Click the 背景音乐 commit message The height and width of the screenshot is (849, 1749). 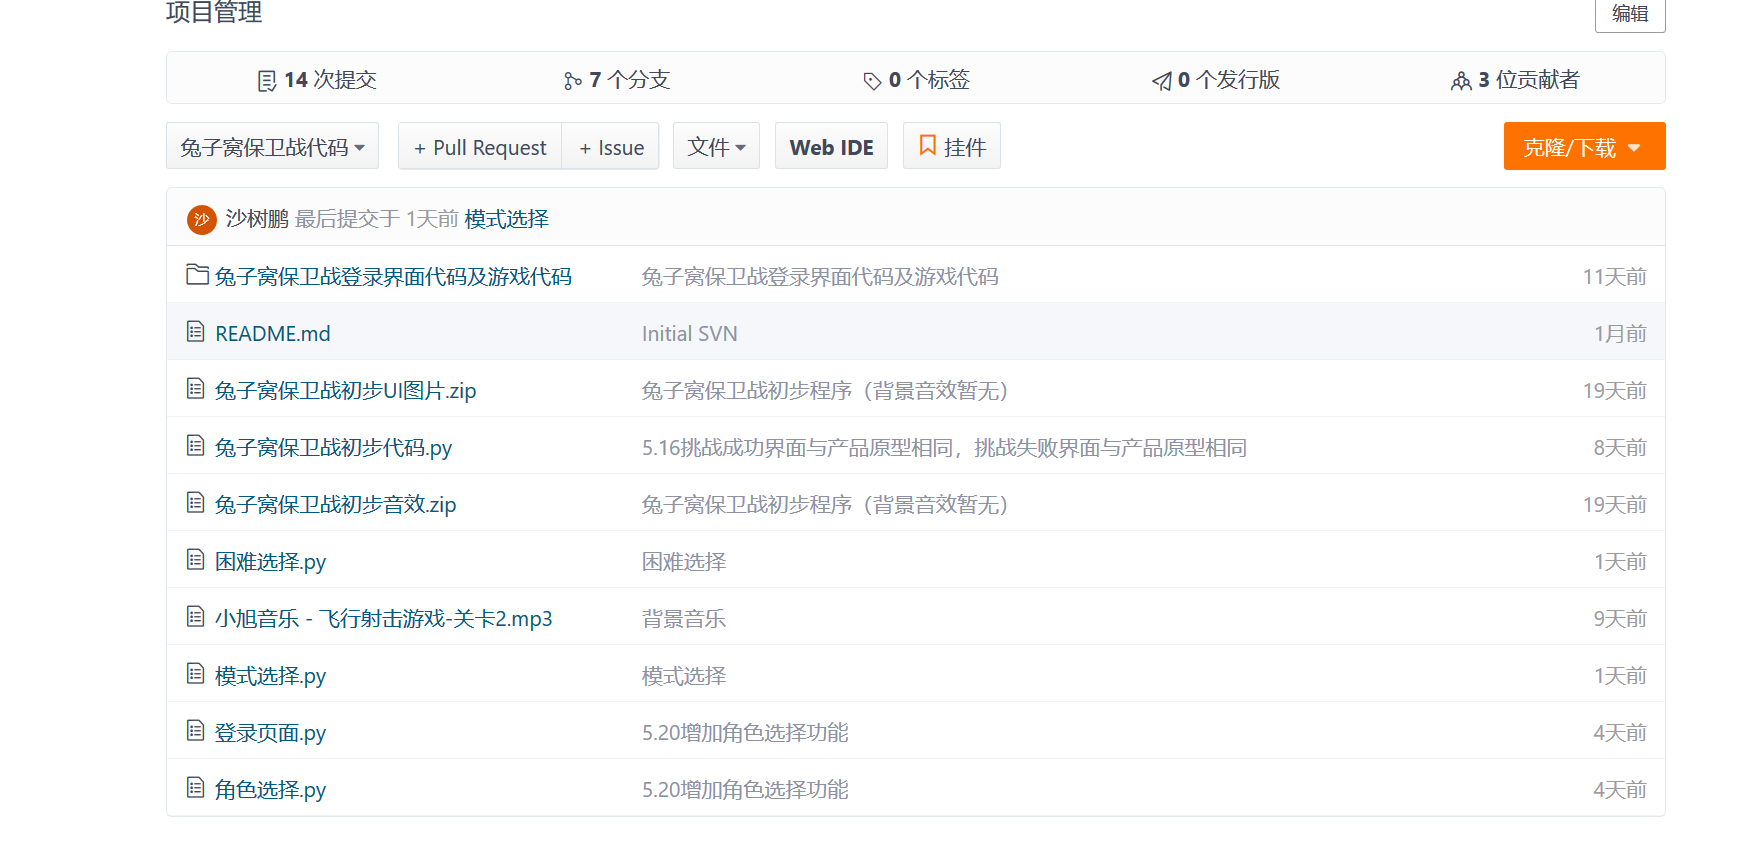click(x=684, y=619)
